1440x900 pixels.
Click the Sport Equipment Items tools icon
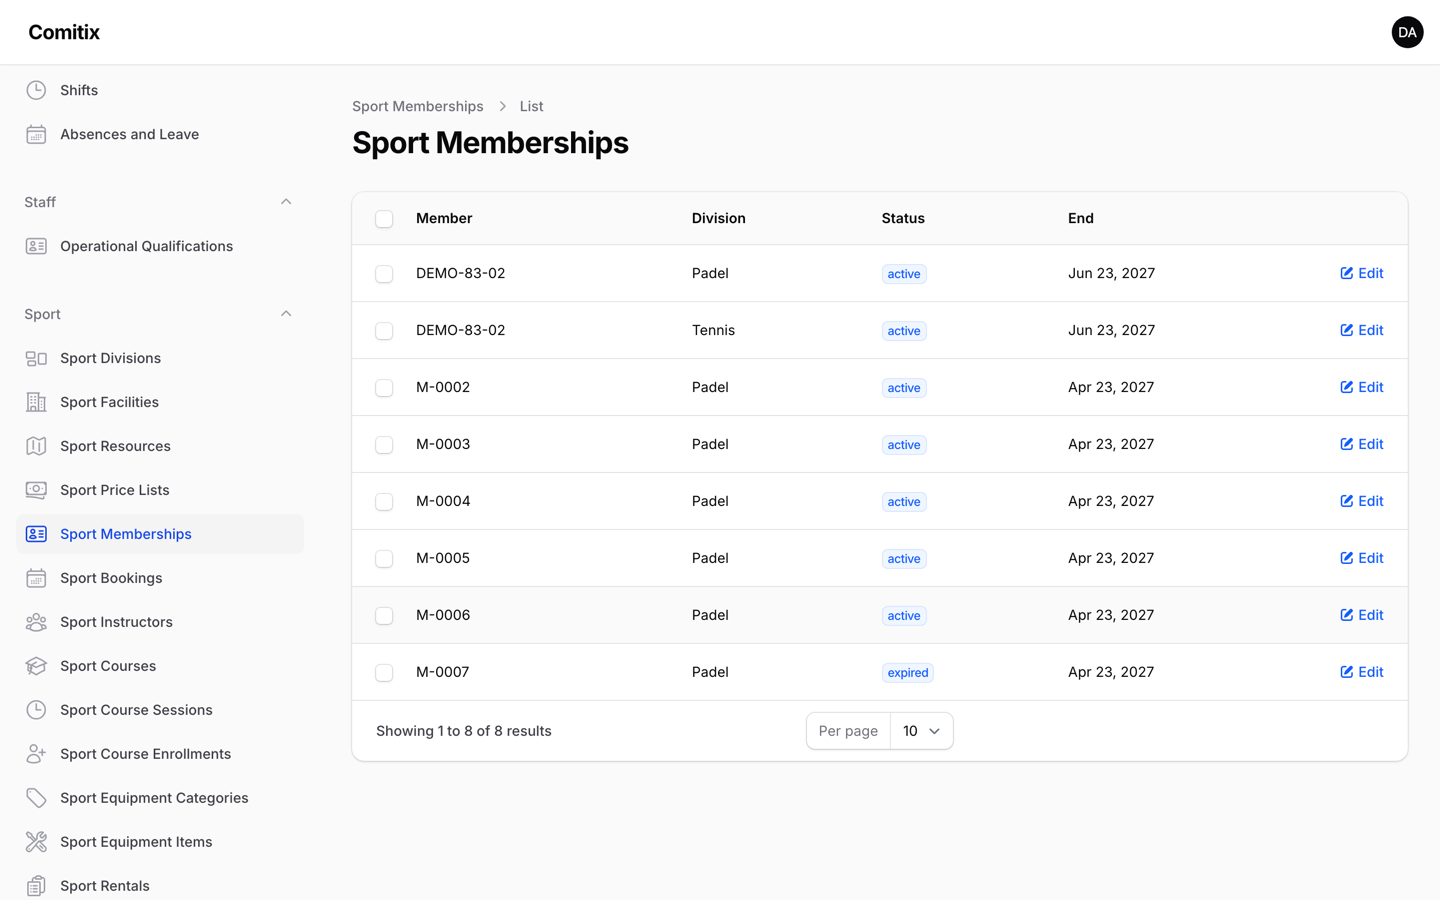[x=36, y=842]
